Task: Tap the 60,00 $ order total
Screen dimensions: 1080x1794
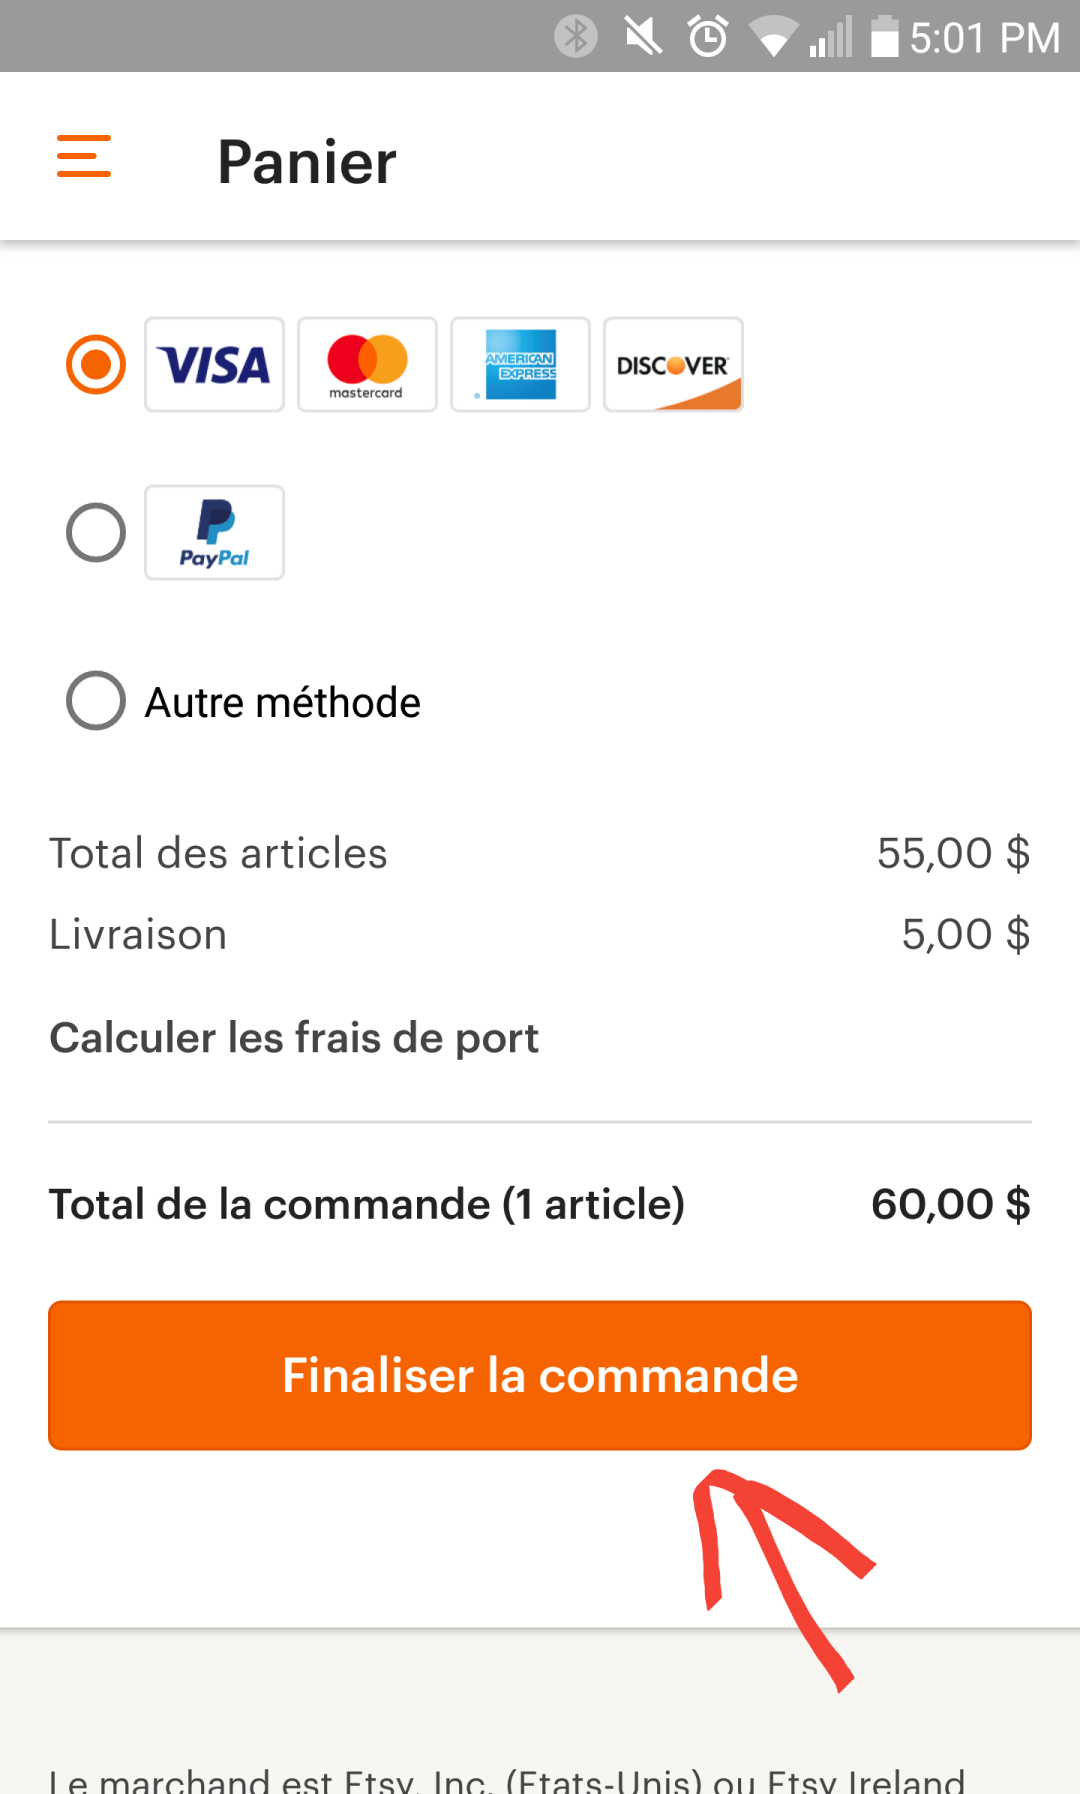Action: pyautogui.click(x=950, y=1204)
